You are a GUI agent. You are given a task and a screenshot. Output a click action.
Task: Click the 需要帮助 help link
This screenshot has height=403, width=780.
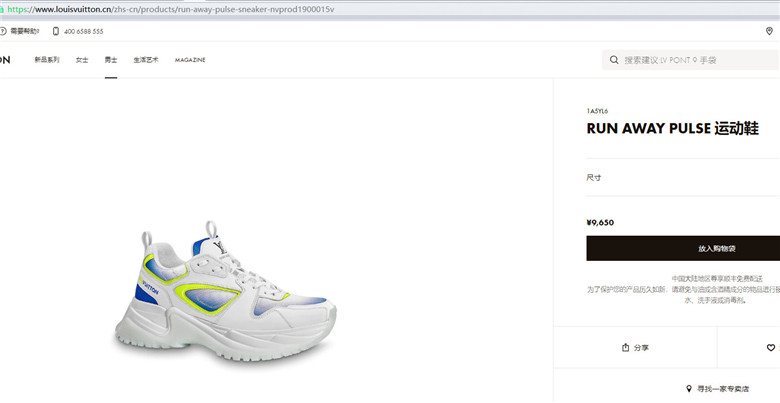(24, 31)
